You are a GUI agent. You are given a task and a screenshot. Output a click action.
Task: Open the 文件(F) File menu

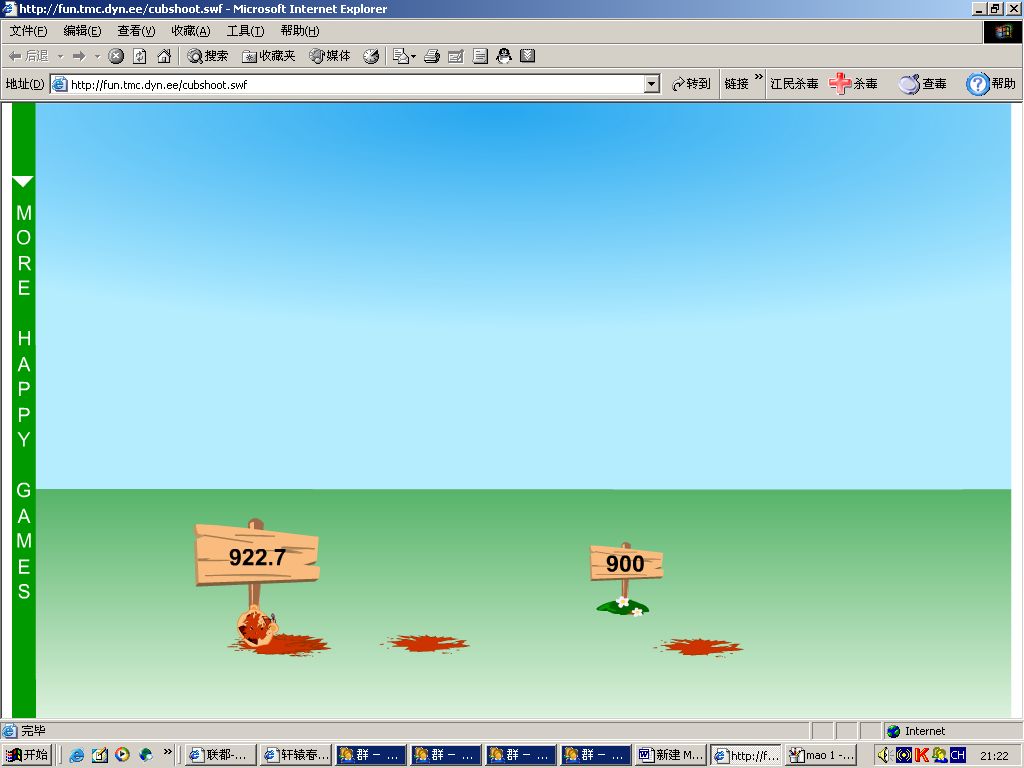coord(28,31)
